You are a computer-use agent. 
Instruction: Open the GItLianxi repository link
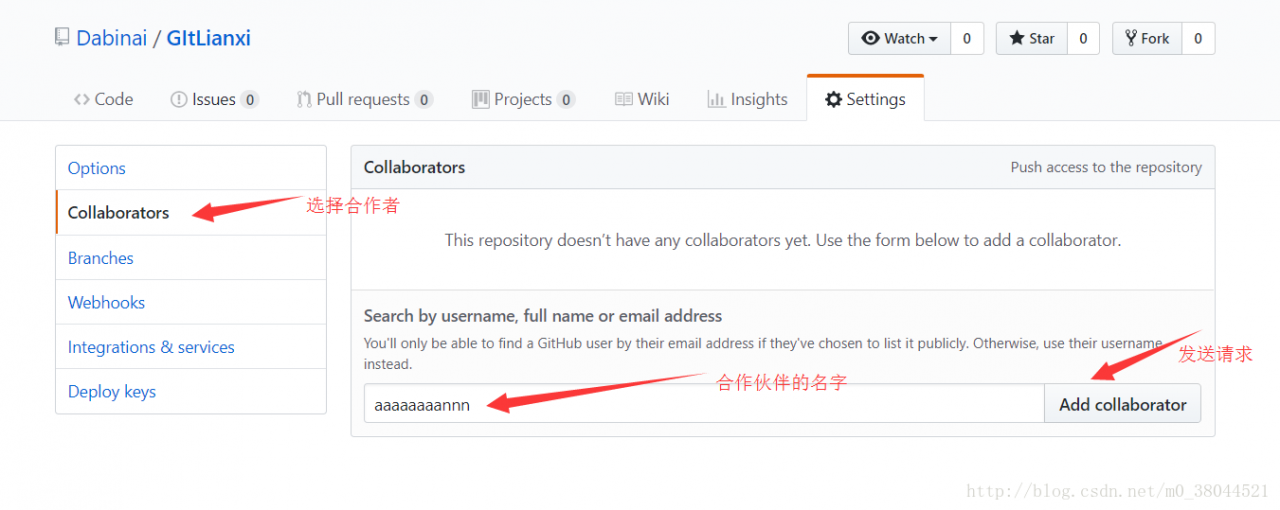pos(208,39)
